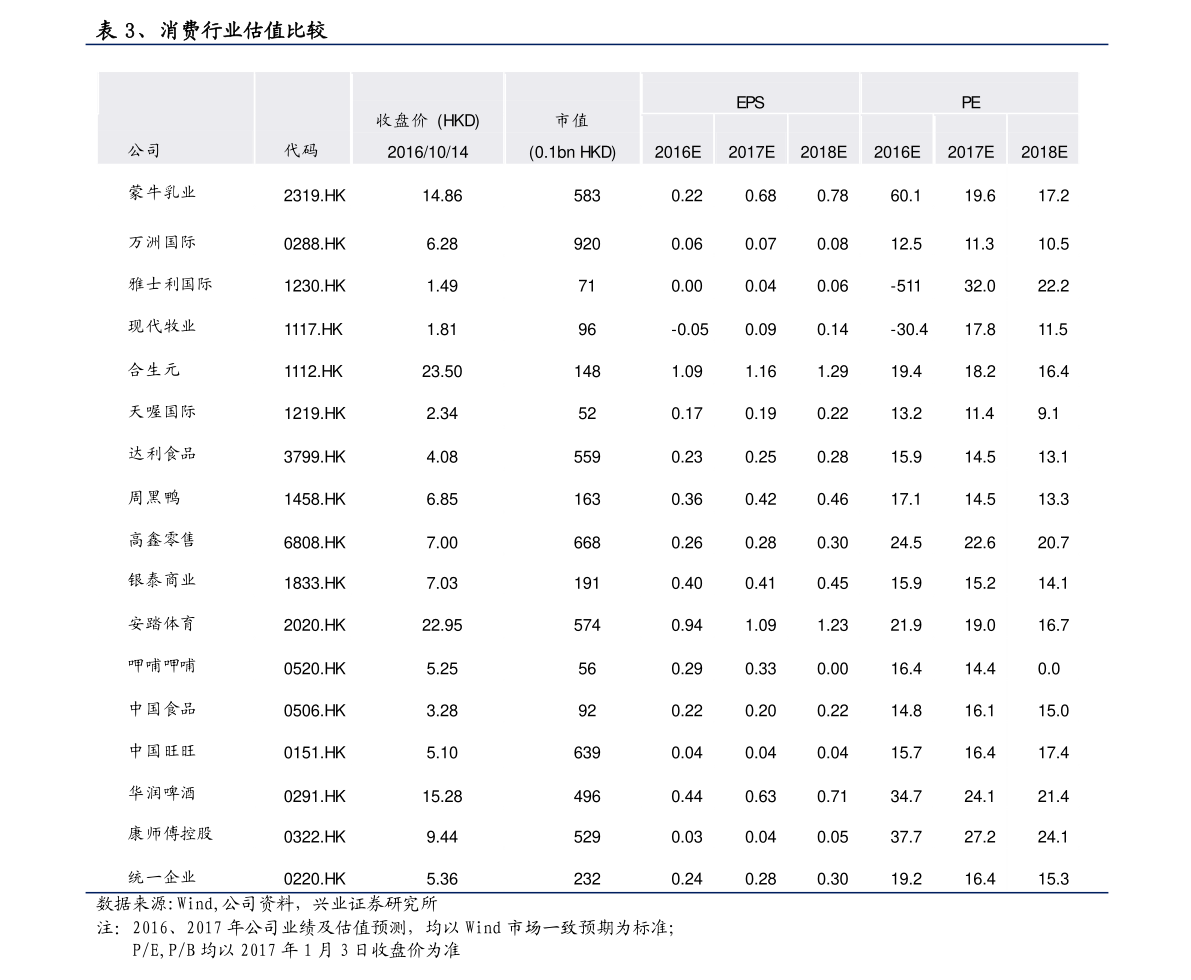
Task: Select first data row cell under 公司
Action: (x=176, y=186)
